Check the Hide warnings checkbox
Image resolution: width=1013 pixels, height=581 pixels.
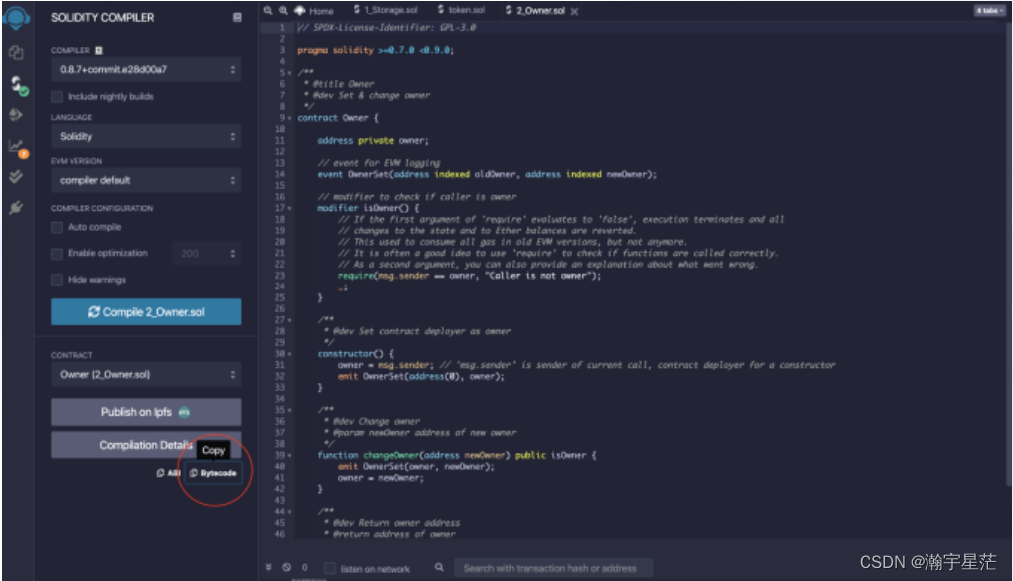(57, 280)
